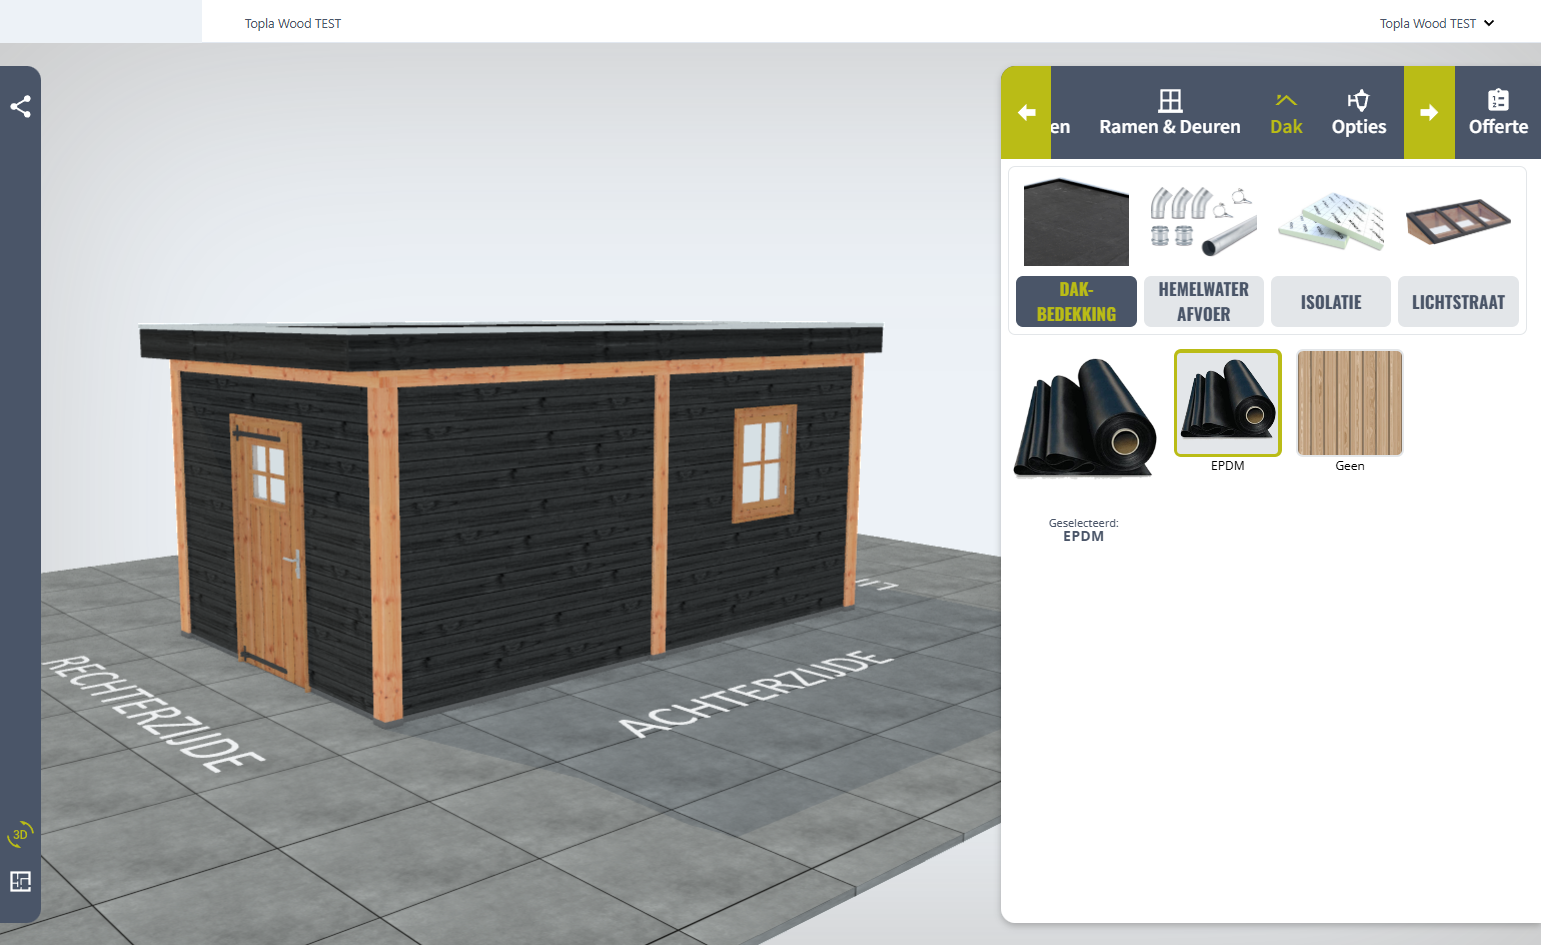Screen dimensions: 1541x945
Task: Click the rainwater drainage pipes thumbnail
Action: (1203, 221)
